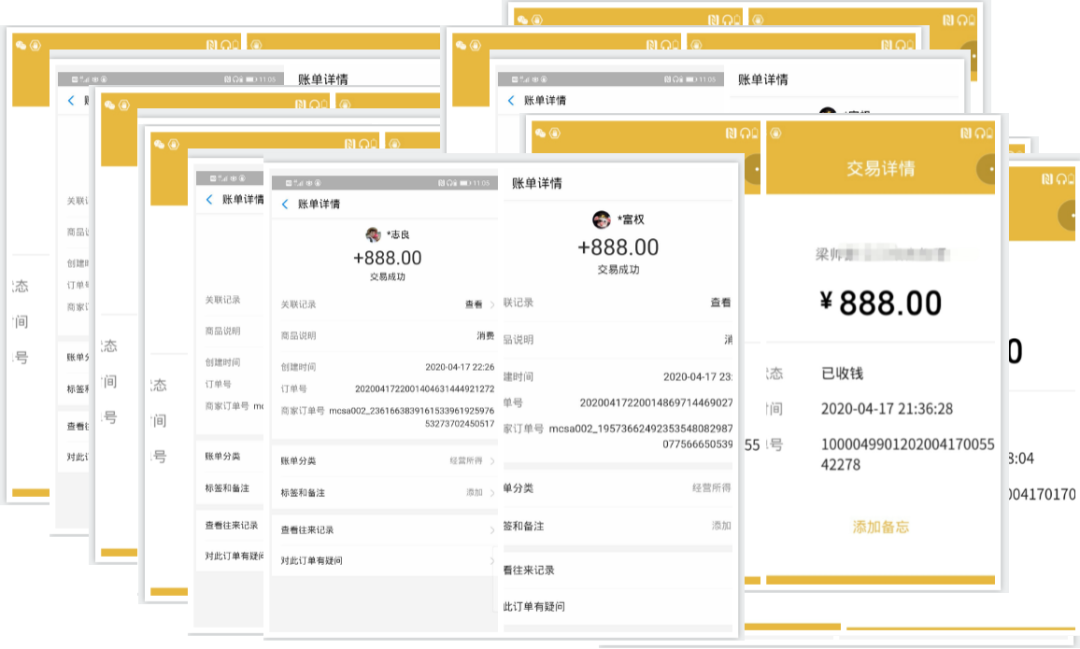Tap the floating dot button beside 交易详情 title
Image resolution: width=1080 pixels, height=649 pixels.
tap(987, 169)
